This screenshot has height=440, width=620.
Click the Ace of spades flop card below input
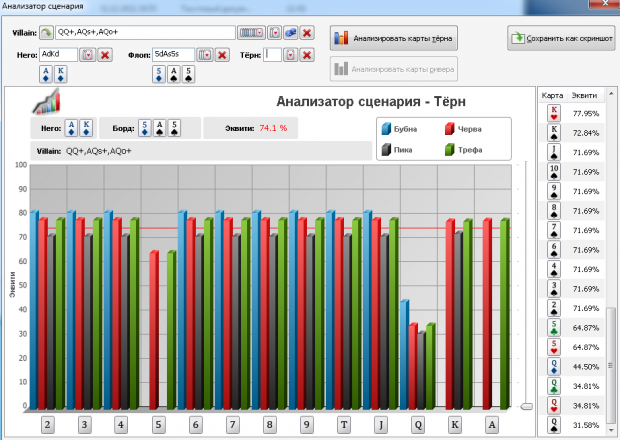point(174,74)
